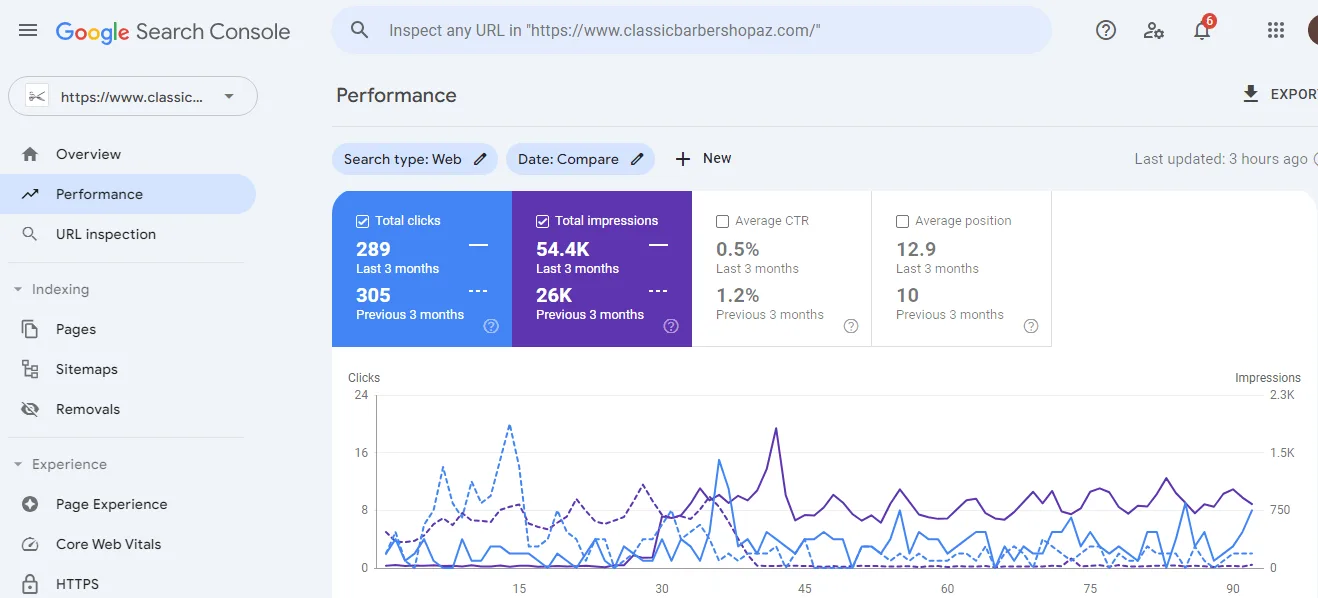Open Removals in sidebar
1318x598 pixels.
128,409
